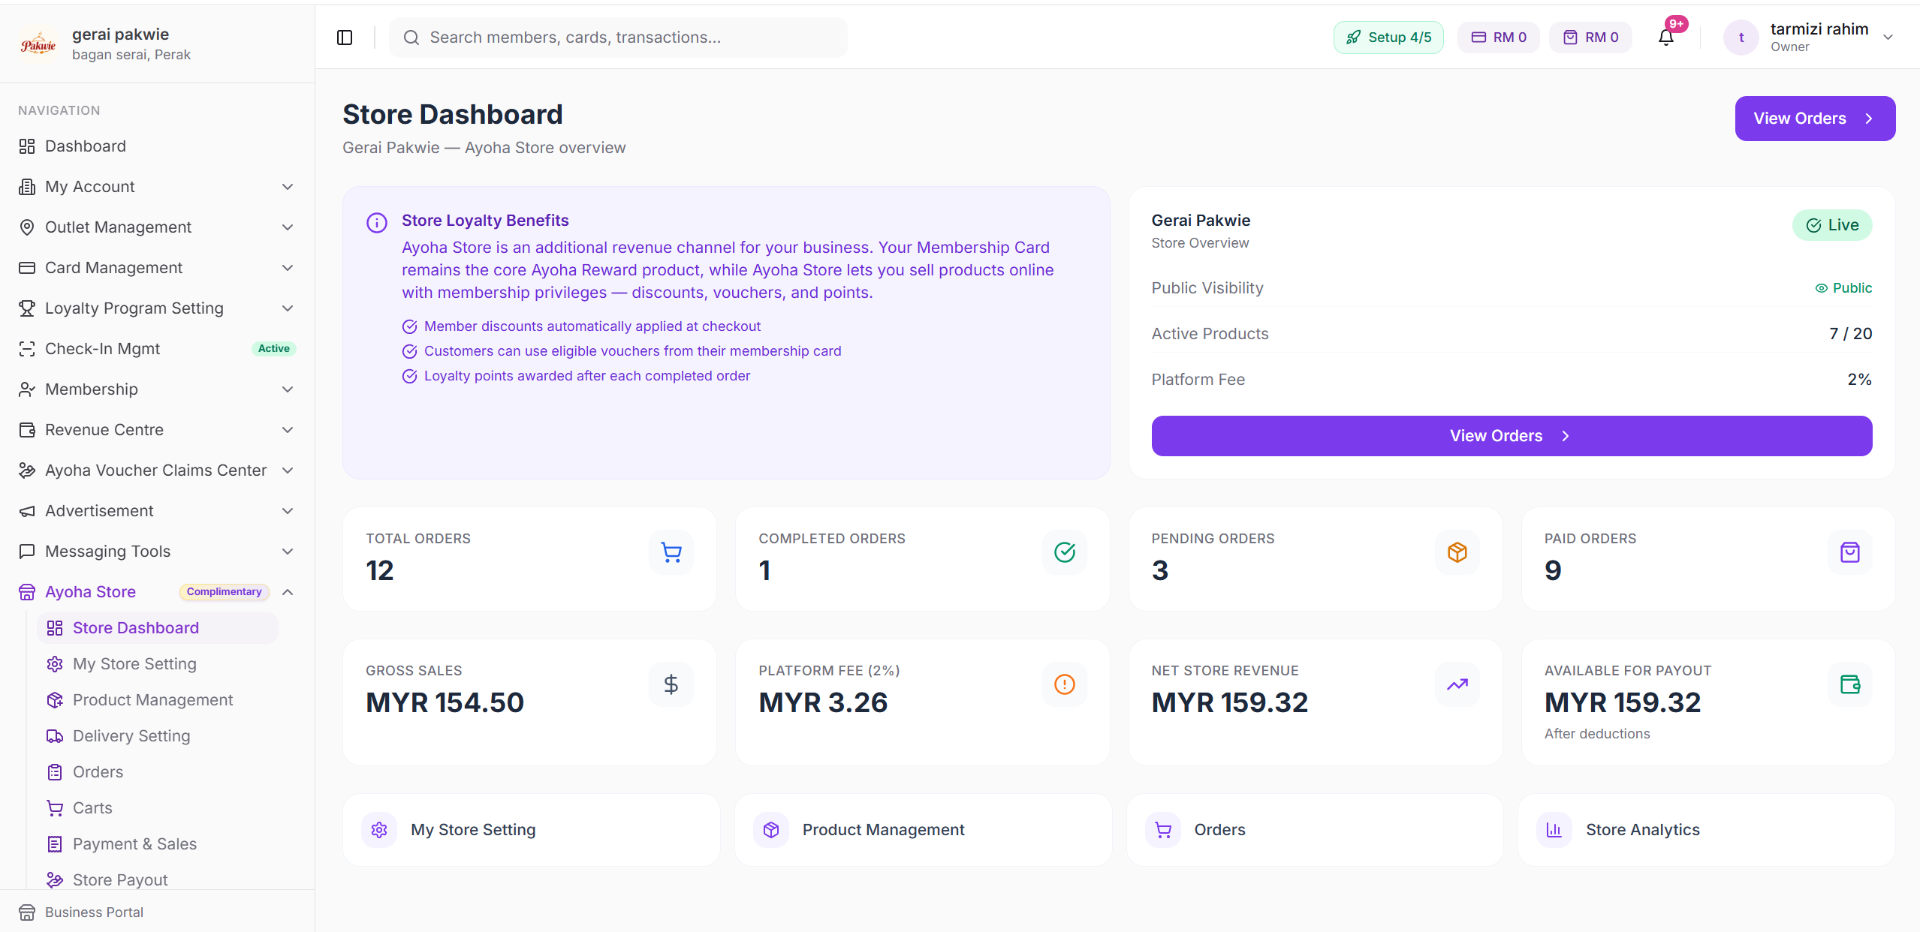Click the 7 / 20 active products value

click(x=1850, y=334)
